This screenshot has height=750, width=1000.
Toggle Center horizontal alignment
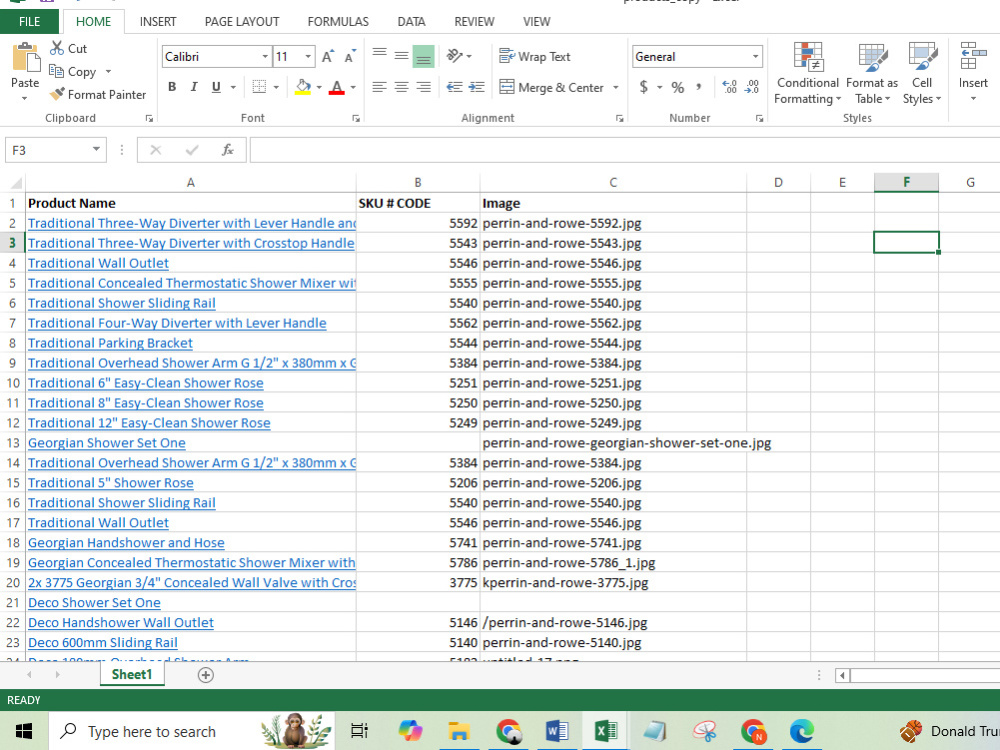[401, 87]
